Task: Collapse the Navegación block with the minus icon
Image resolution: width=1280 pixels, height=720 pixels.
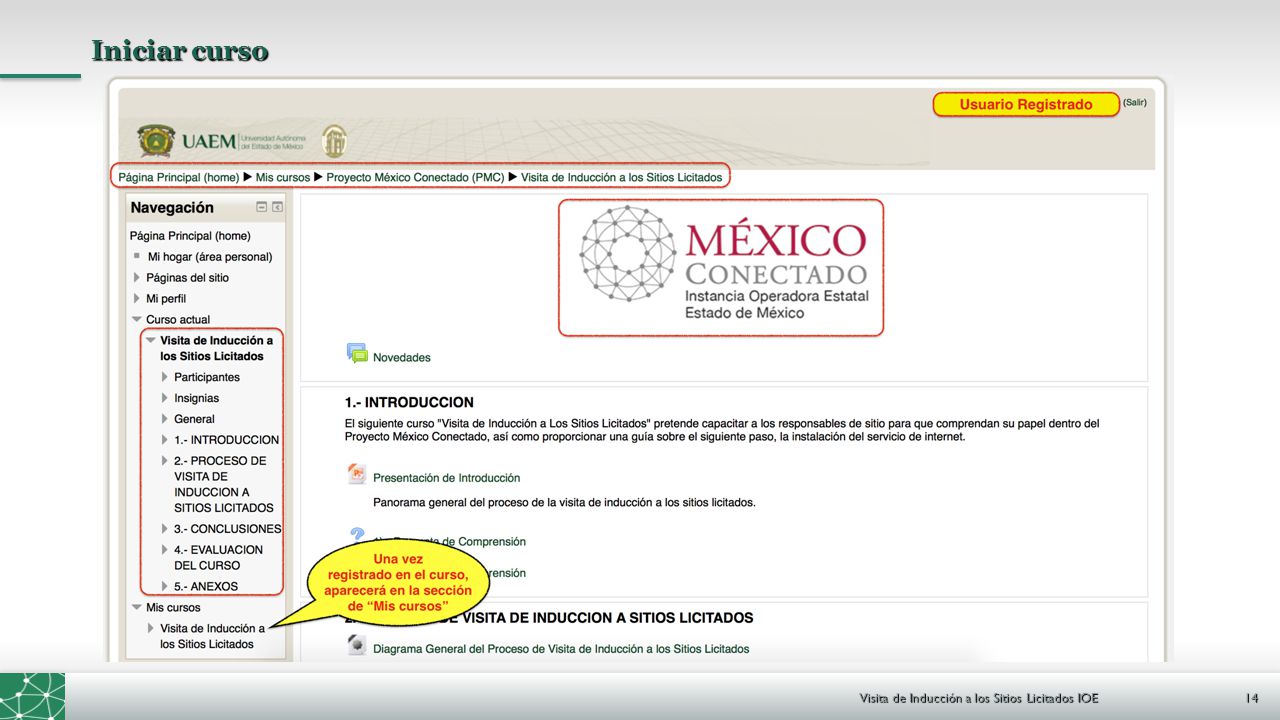Action: point(262,208)
